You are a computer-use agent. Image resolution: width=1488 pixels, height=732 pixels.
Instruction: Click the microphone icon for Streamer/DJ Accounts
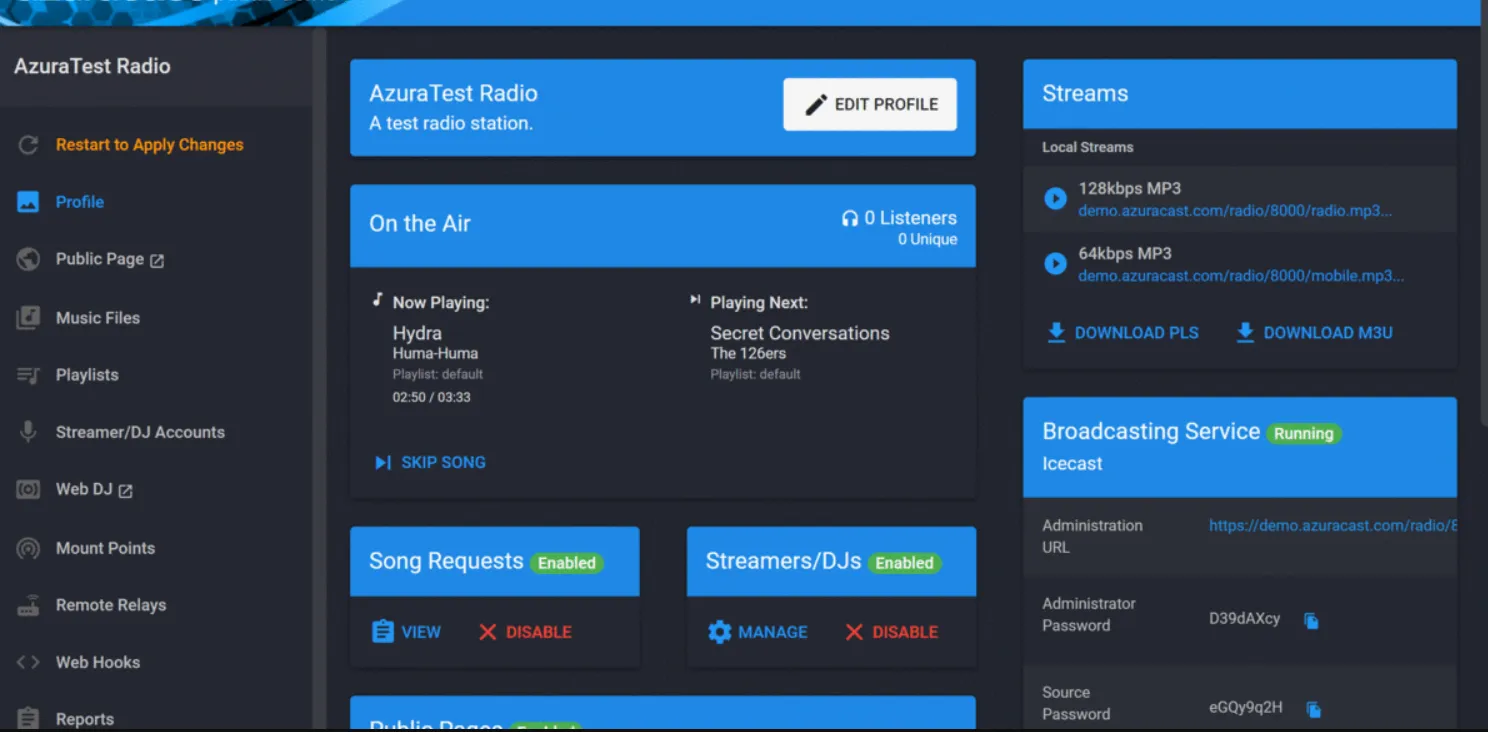28,432
